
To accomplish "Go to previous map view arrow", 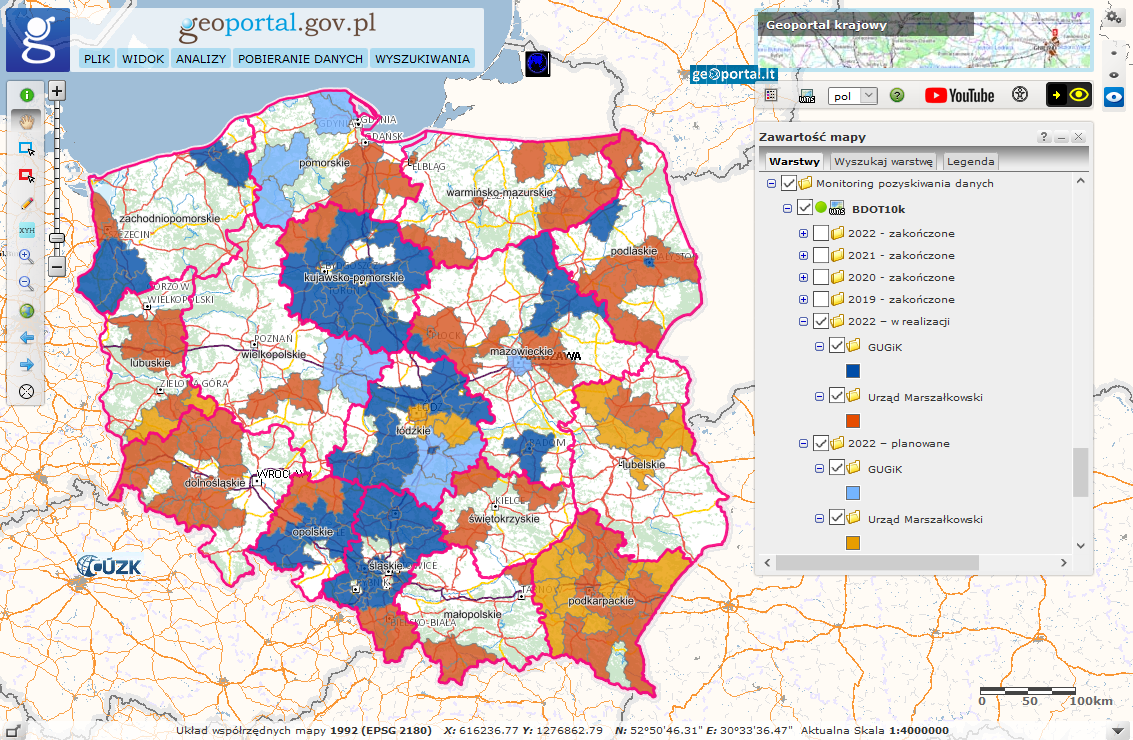I will [x=27, y=338].
